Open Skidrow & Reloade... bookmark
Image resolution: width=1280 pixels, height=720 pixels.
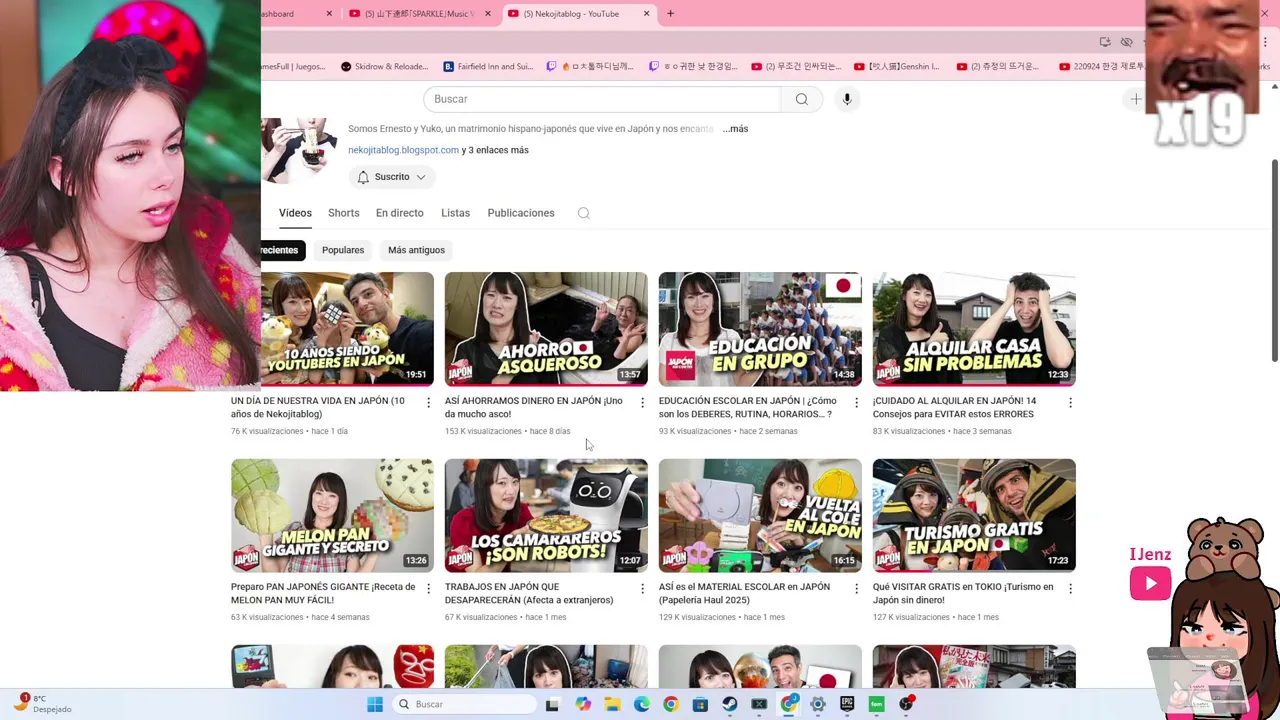(x=385, y=67)
